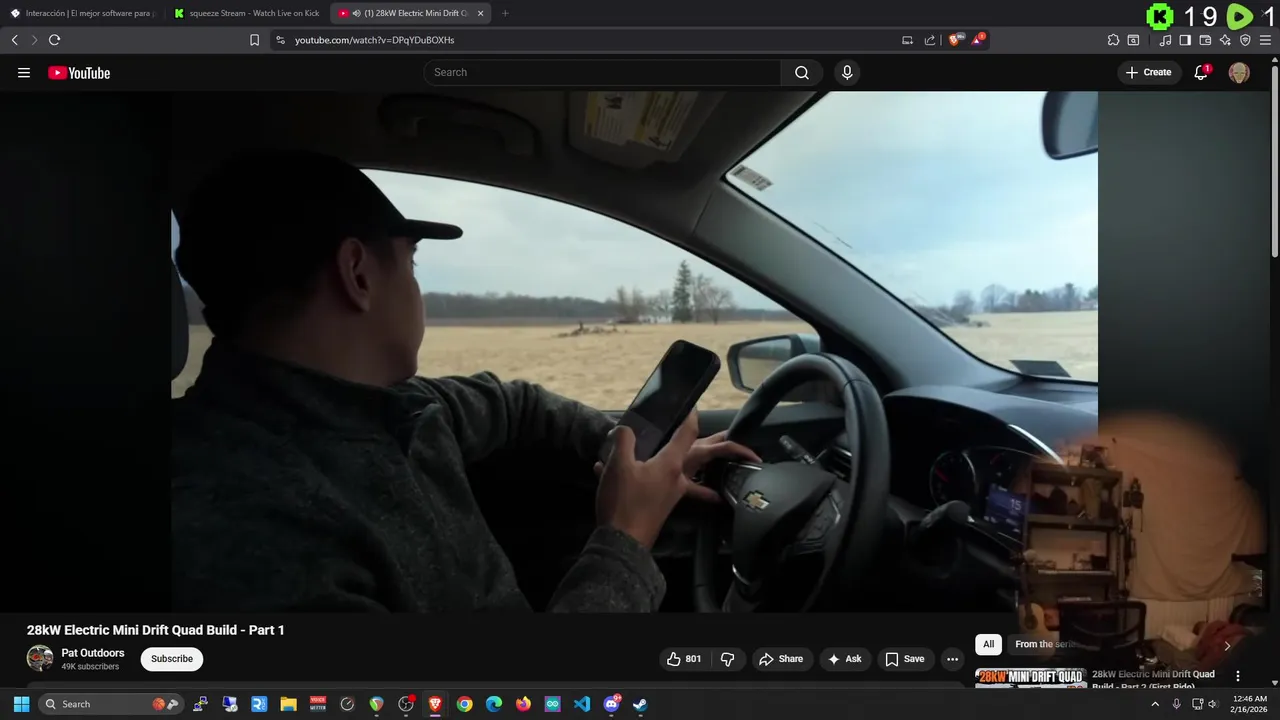Close the 28kW Electric Mini Drift tab

480,13
